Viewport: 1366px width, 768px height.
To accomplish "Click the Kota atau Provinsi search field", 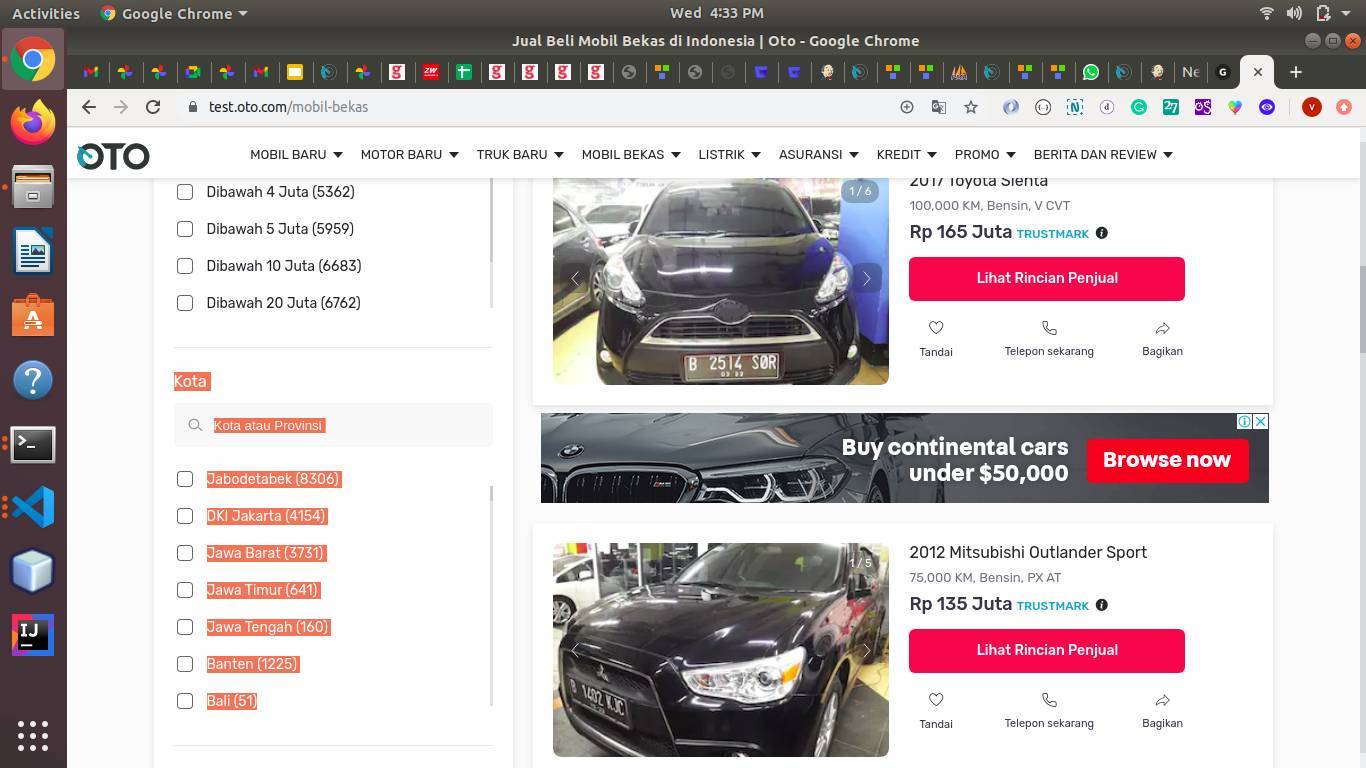I will click(x=333, y=425).
